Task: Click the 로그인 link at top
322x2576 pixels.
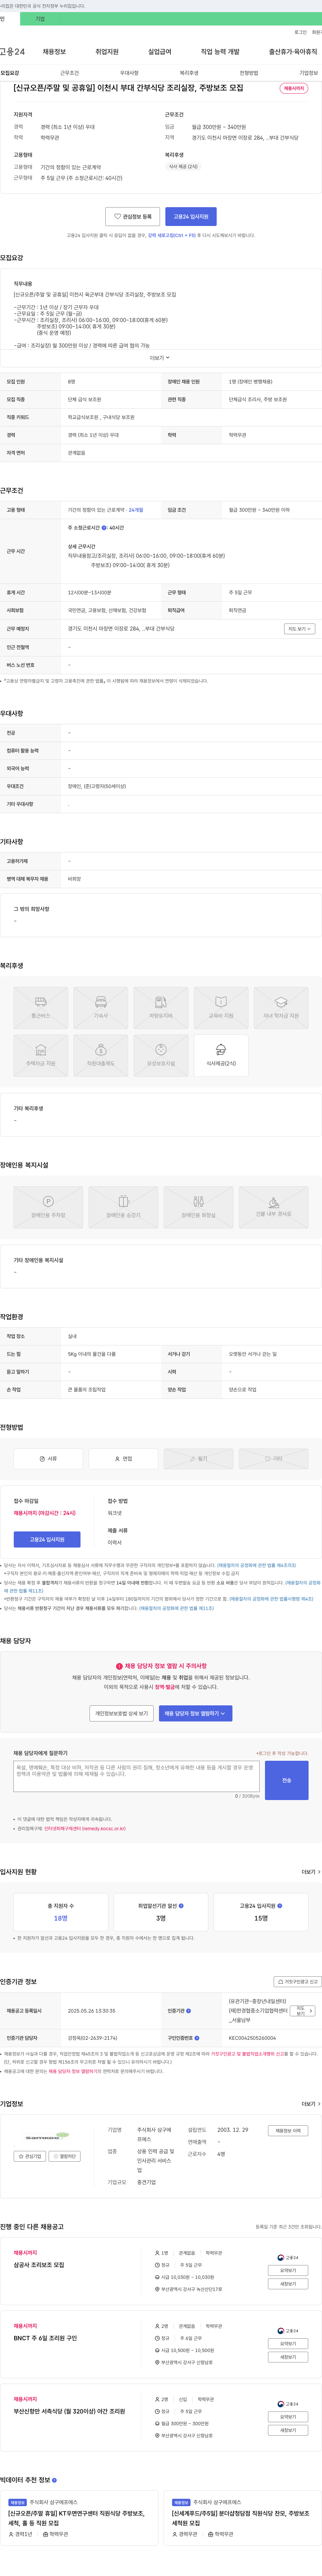Action: click(x=300, y=32)
